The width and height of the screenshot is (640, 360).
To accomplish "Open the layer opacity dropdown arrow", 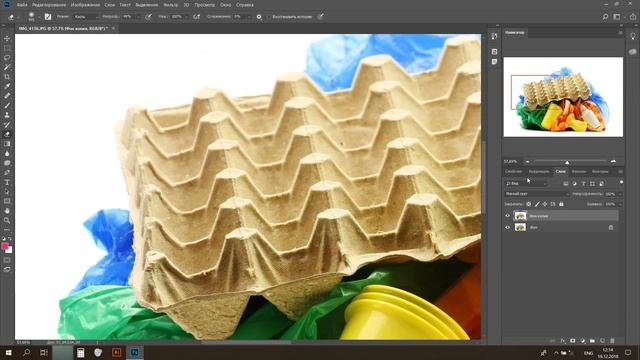I will 620,194.
